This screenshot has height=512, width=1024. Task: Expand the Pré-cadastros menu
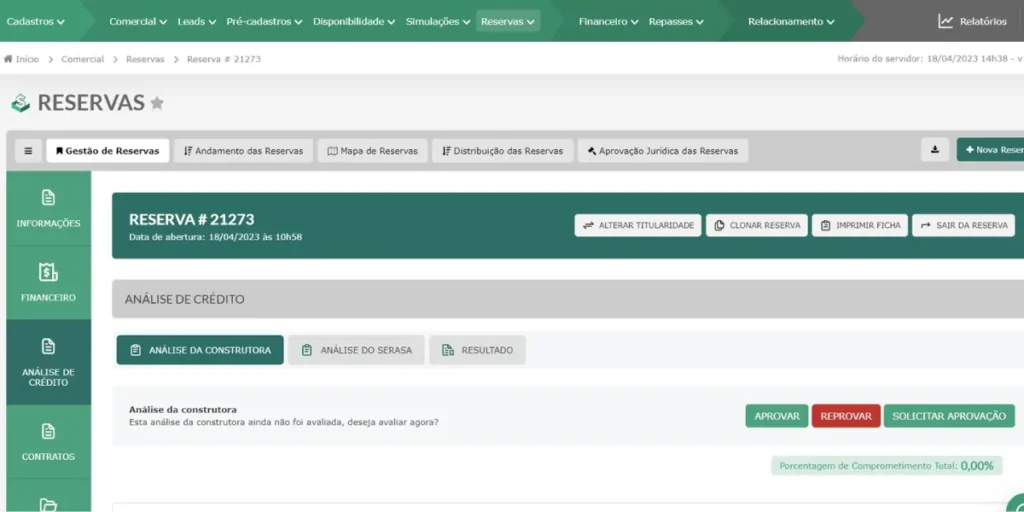pos(264,22)
